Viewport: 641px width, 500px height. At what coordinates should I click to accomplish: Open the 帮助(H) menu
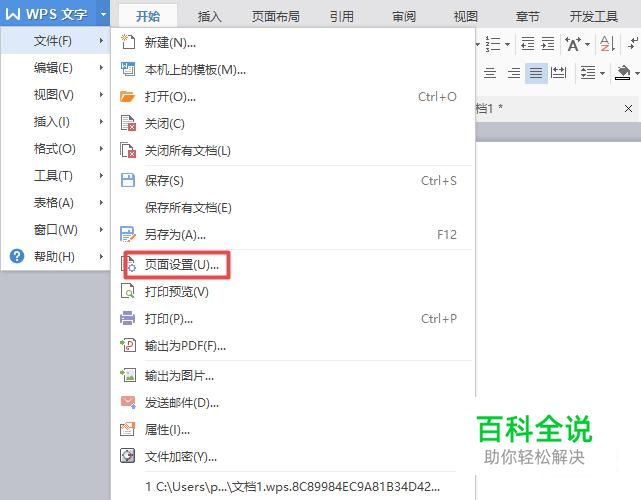[x=55, y=256]
